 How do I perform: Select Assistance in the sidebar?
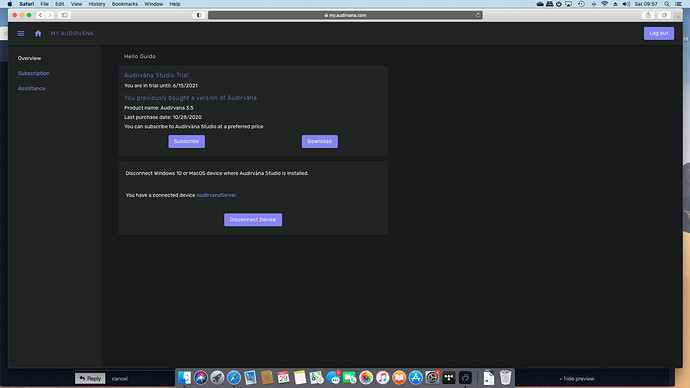click(x=31, y=88)
